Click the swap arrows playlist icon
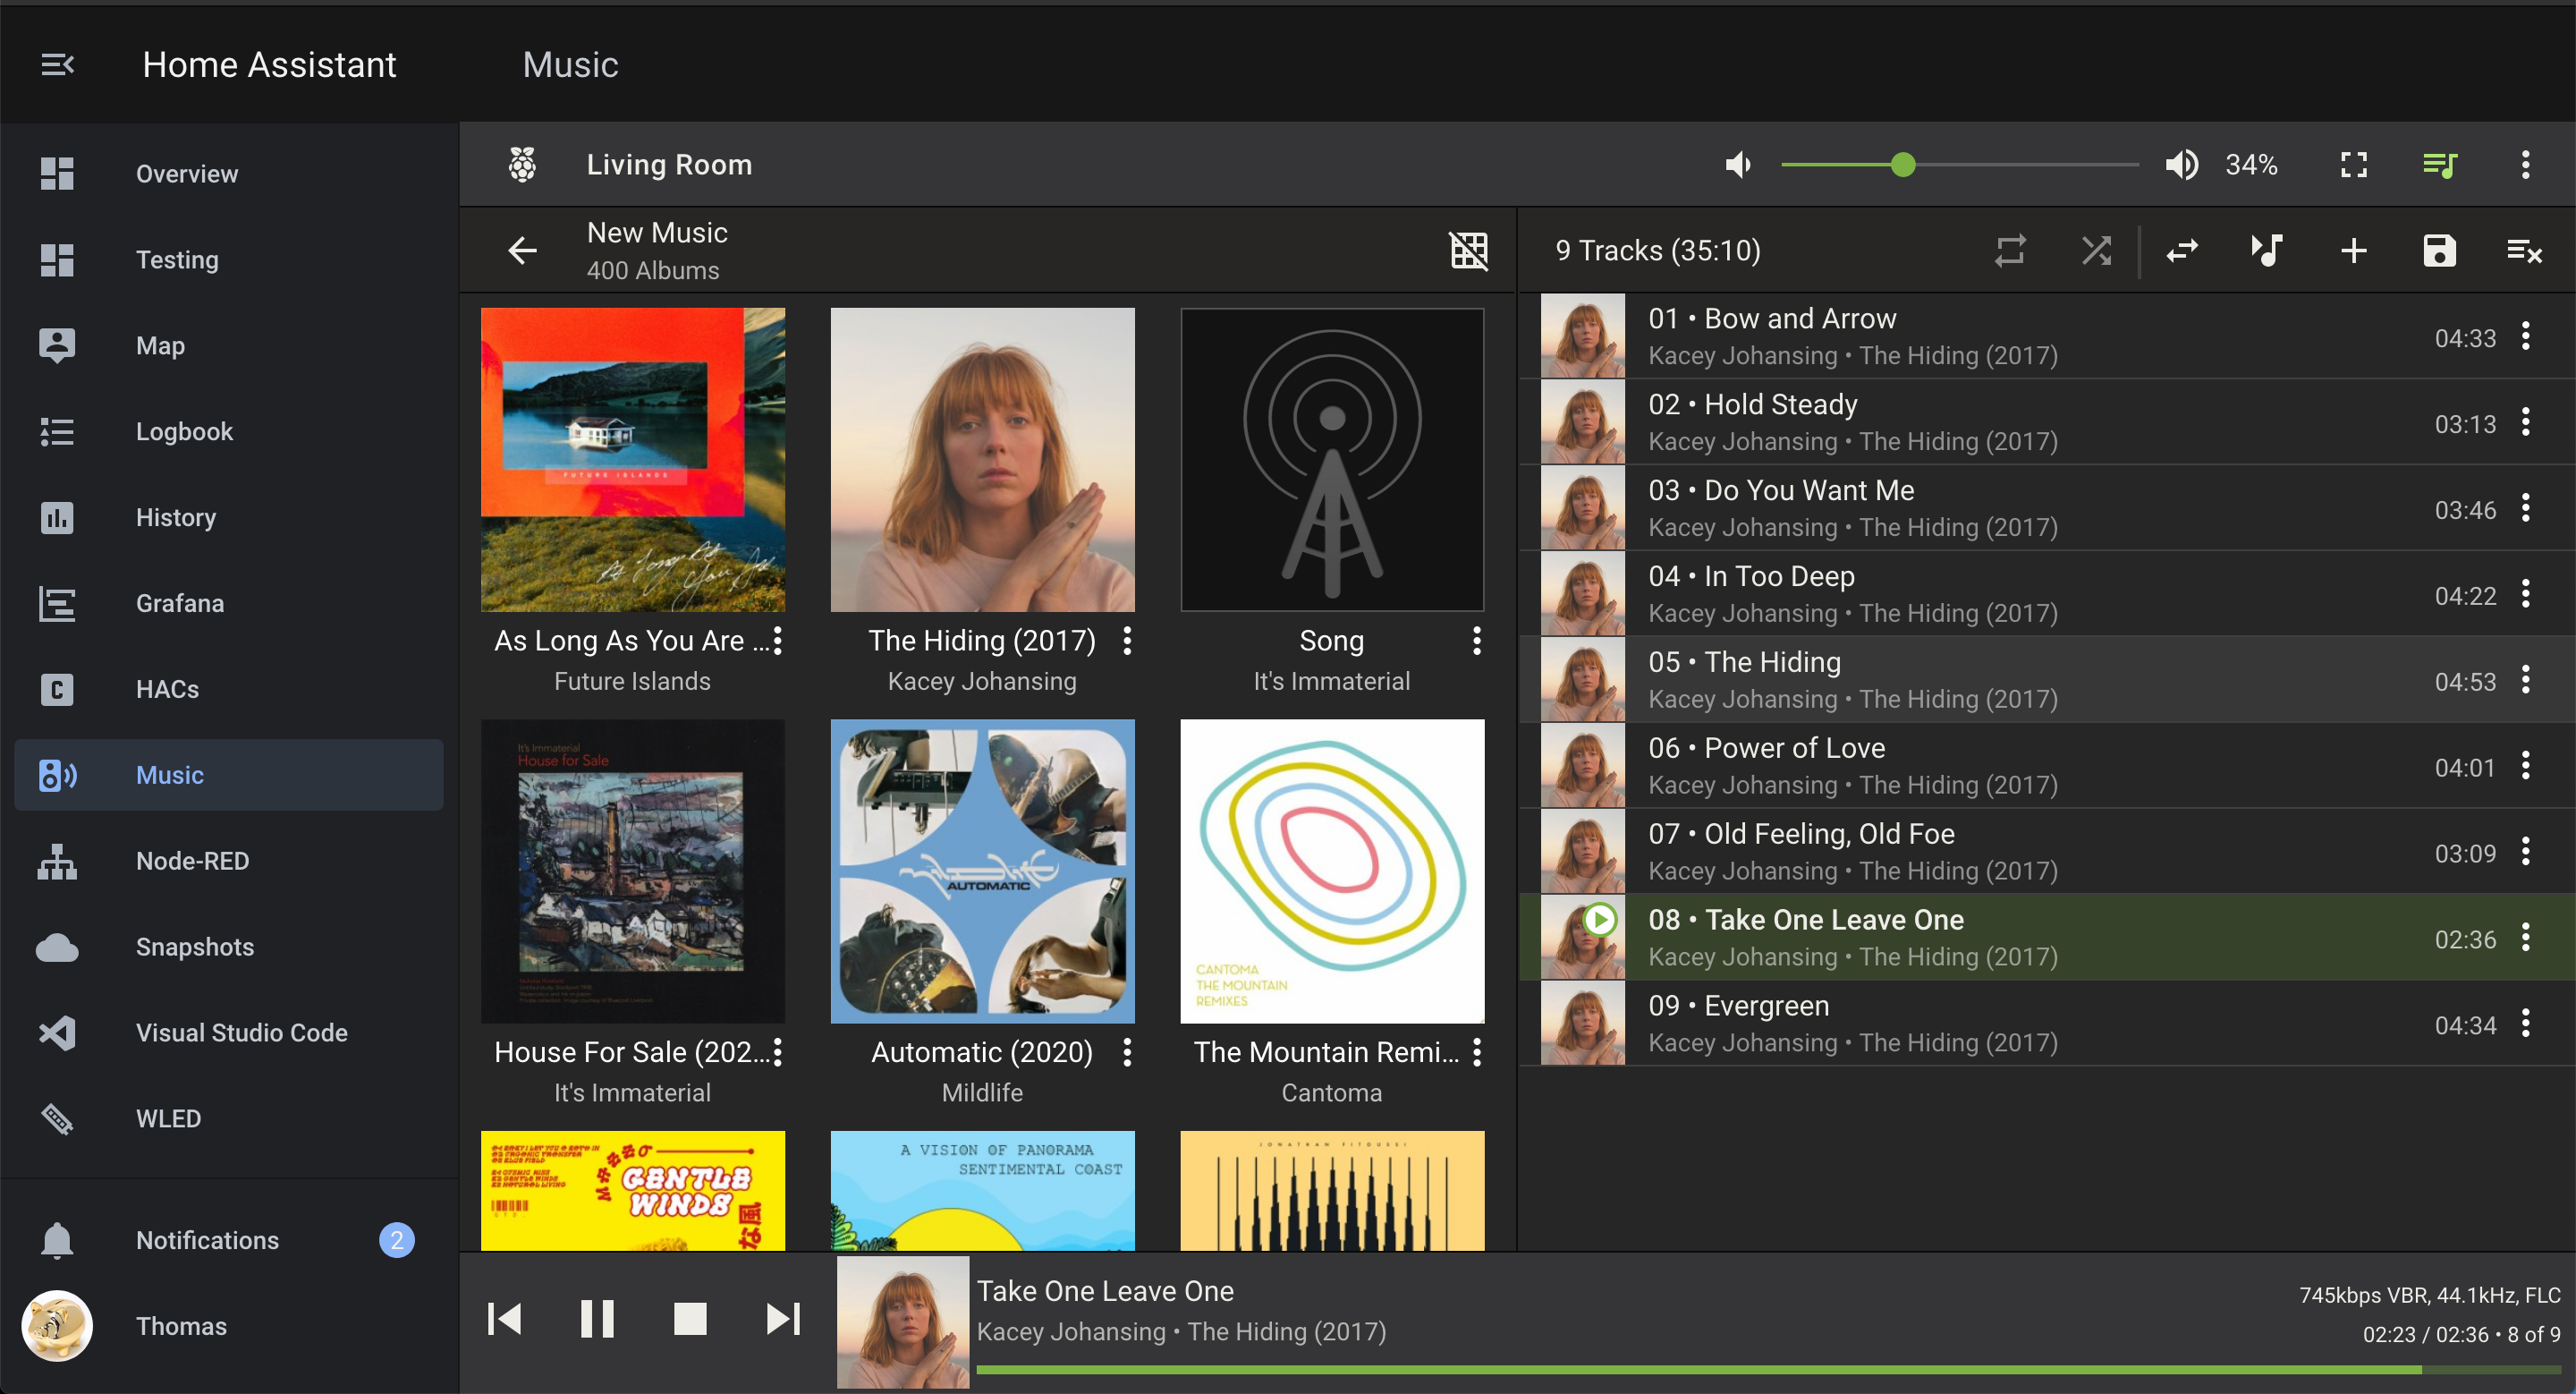Image resolution: width=2576 pixels, height=1394 pixels. click(2182, 250)
